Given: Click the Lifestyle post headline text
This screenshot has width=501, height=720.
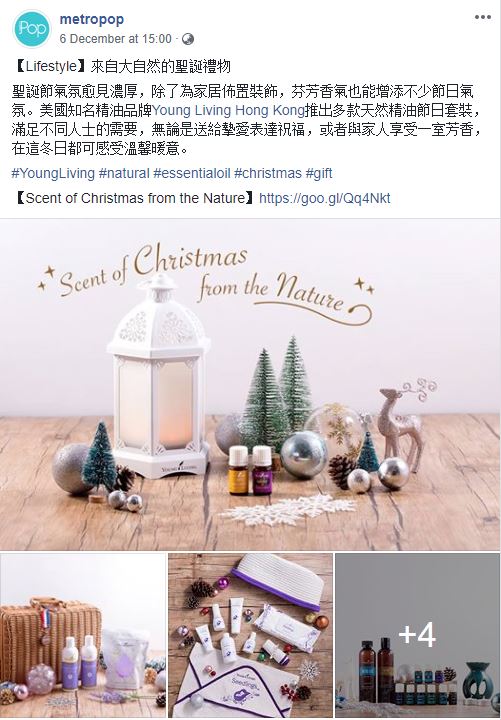Looking at the screenshot, I should [x=121, y=67].
